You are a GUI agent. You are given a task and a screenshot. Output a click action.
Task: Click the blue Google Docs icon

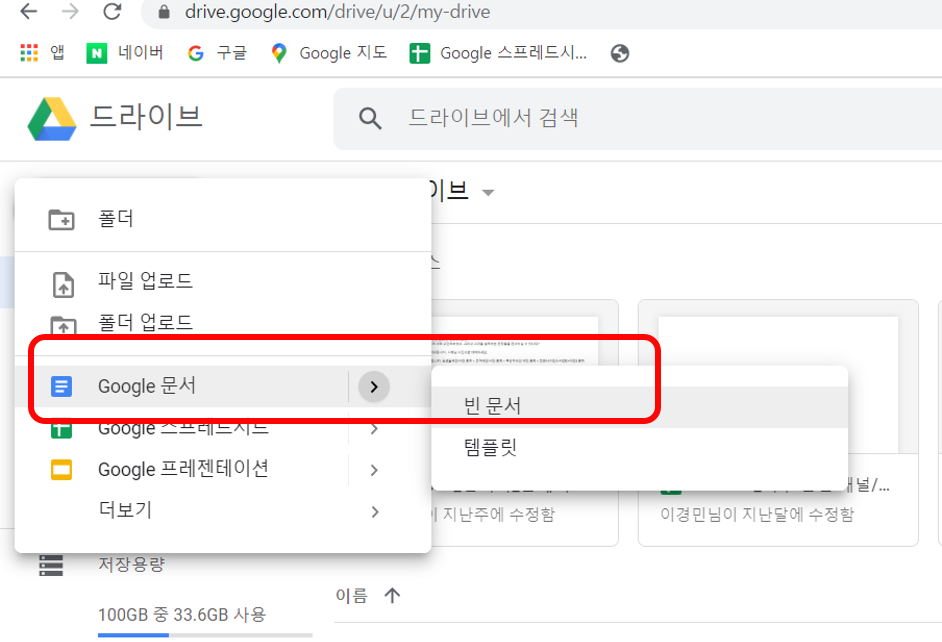(61, 386)
